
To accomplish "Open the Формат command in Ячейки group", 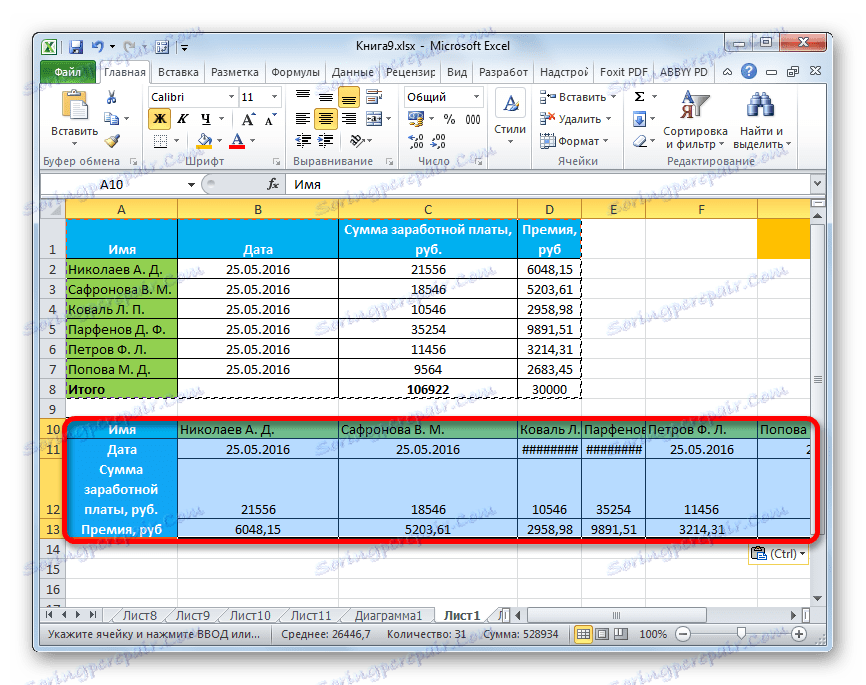I will [x=573, y=140].
